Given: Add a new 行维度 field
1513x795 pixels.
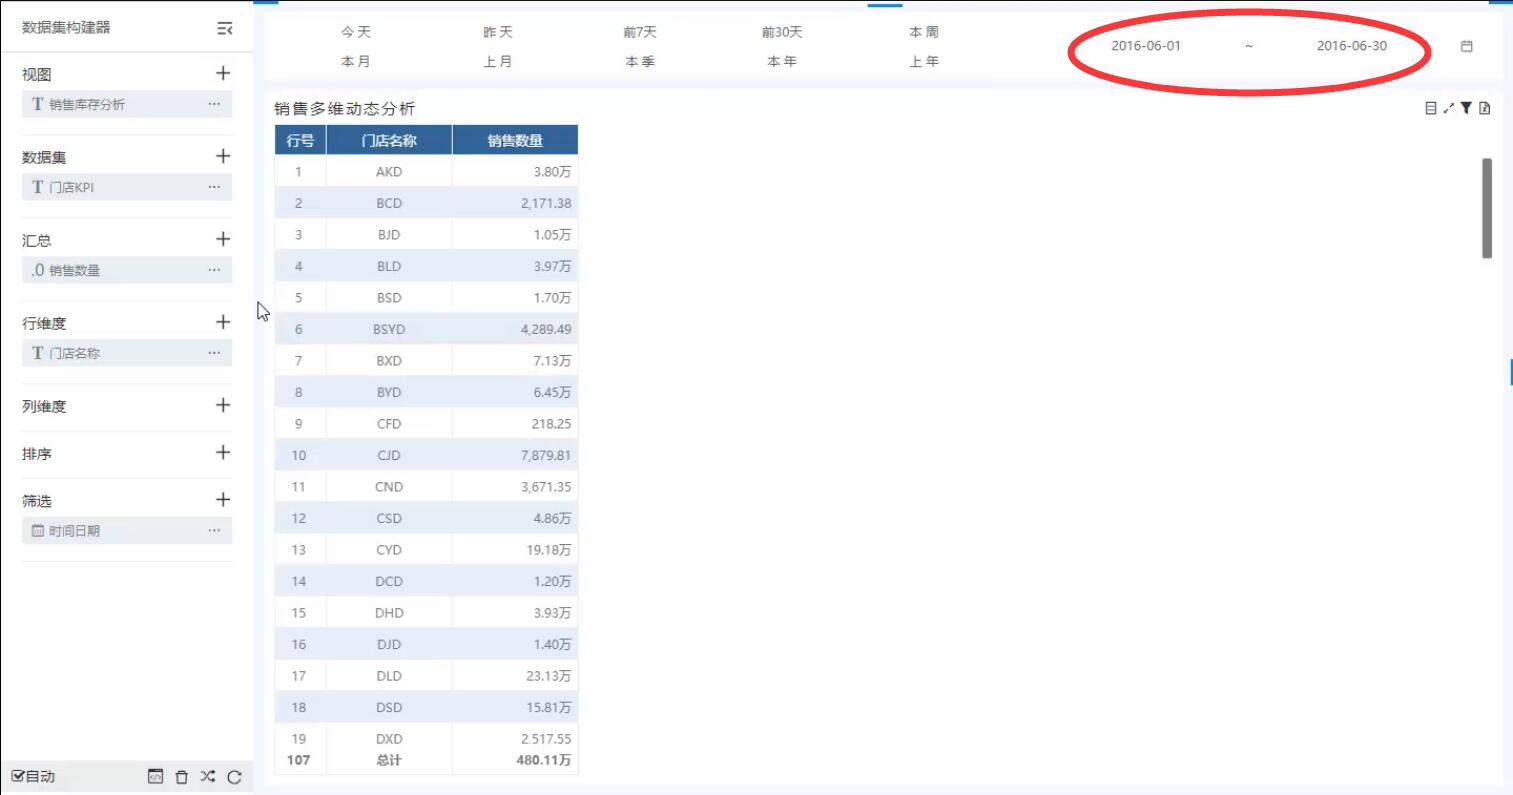Looking at the screenshot, I should click(x=223, y=322).
